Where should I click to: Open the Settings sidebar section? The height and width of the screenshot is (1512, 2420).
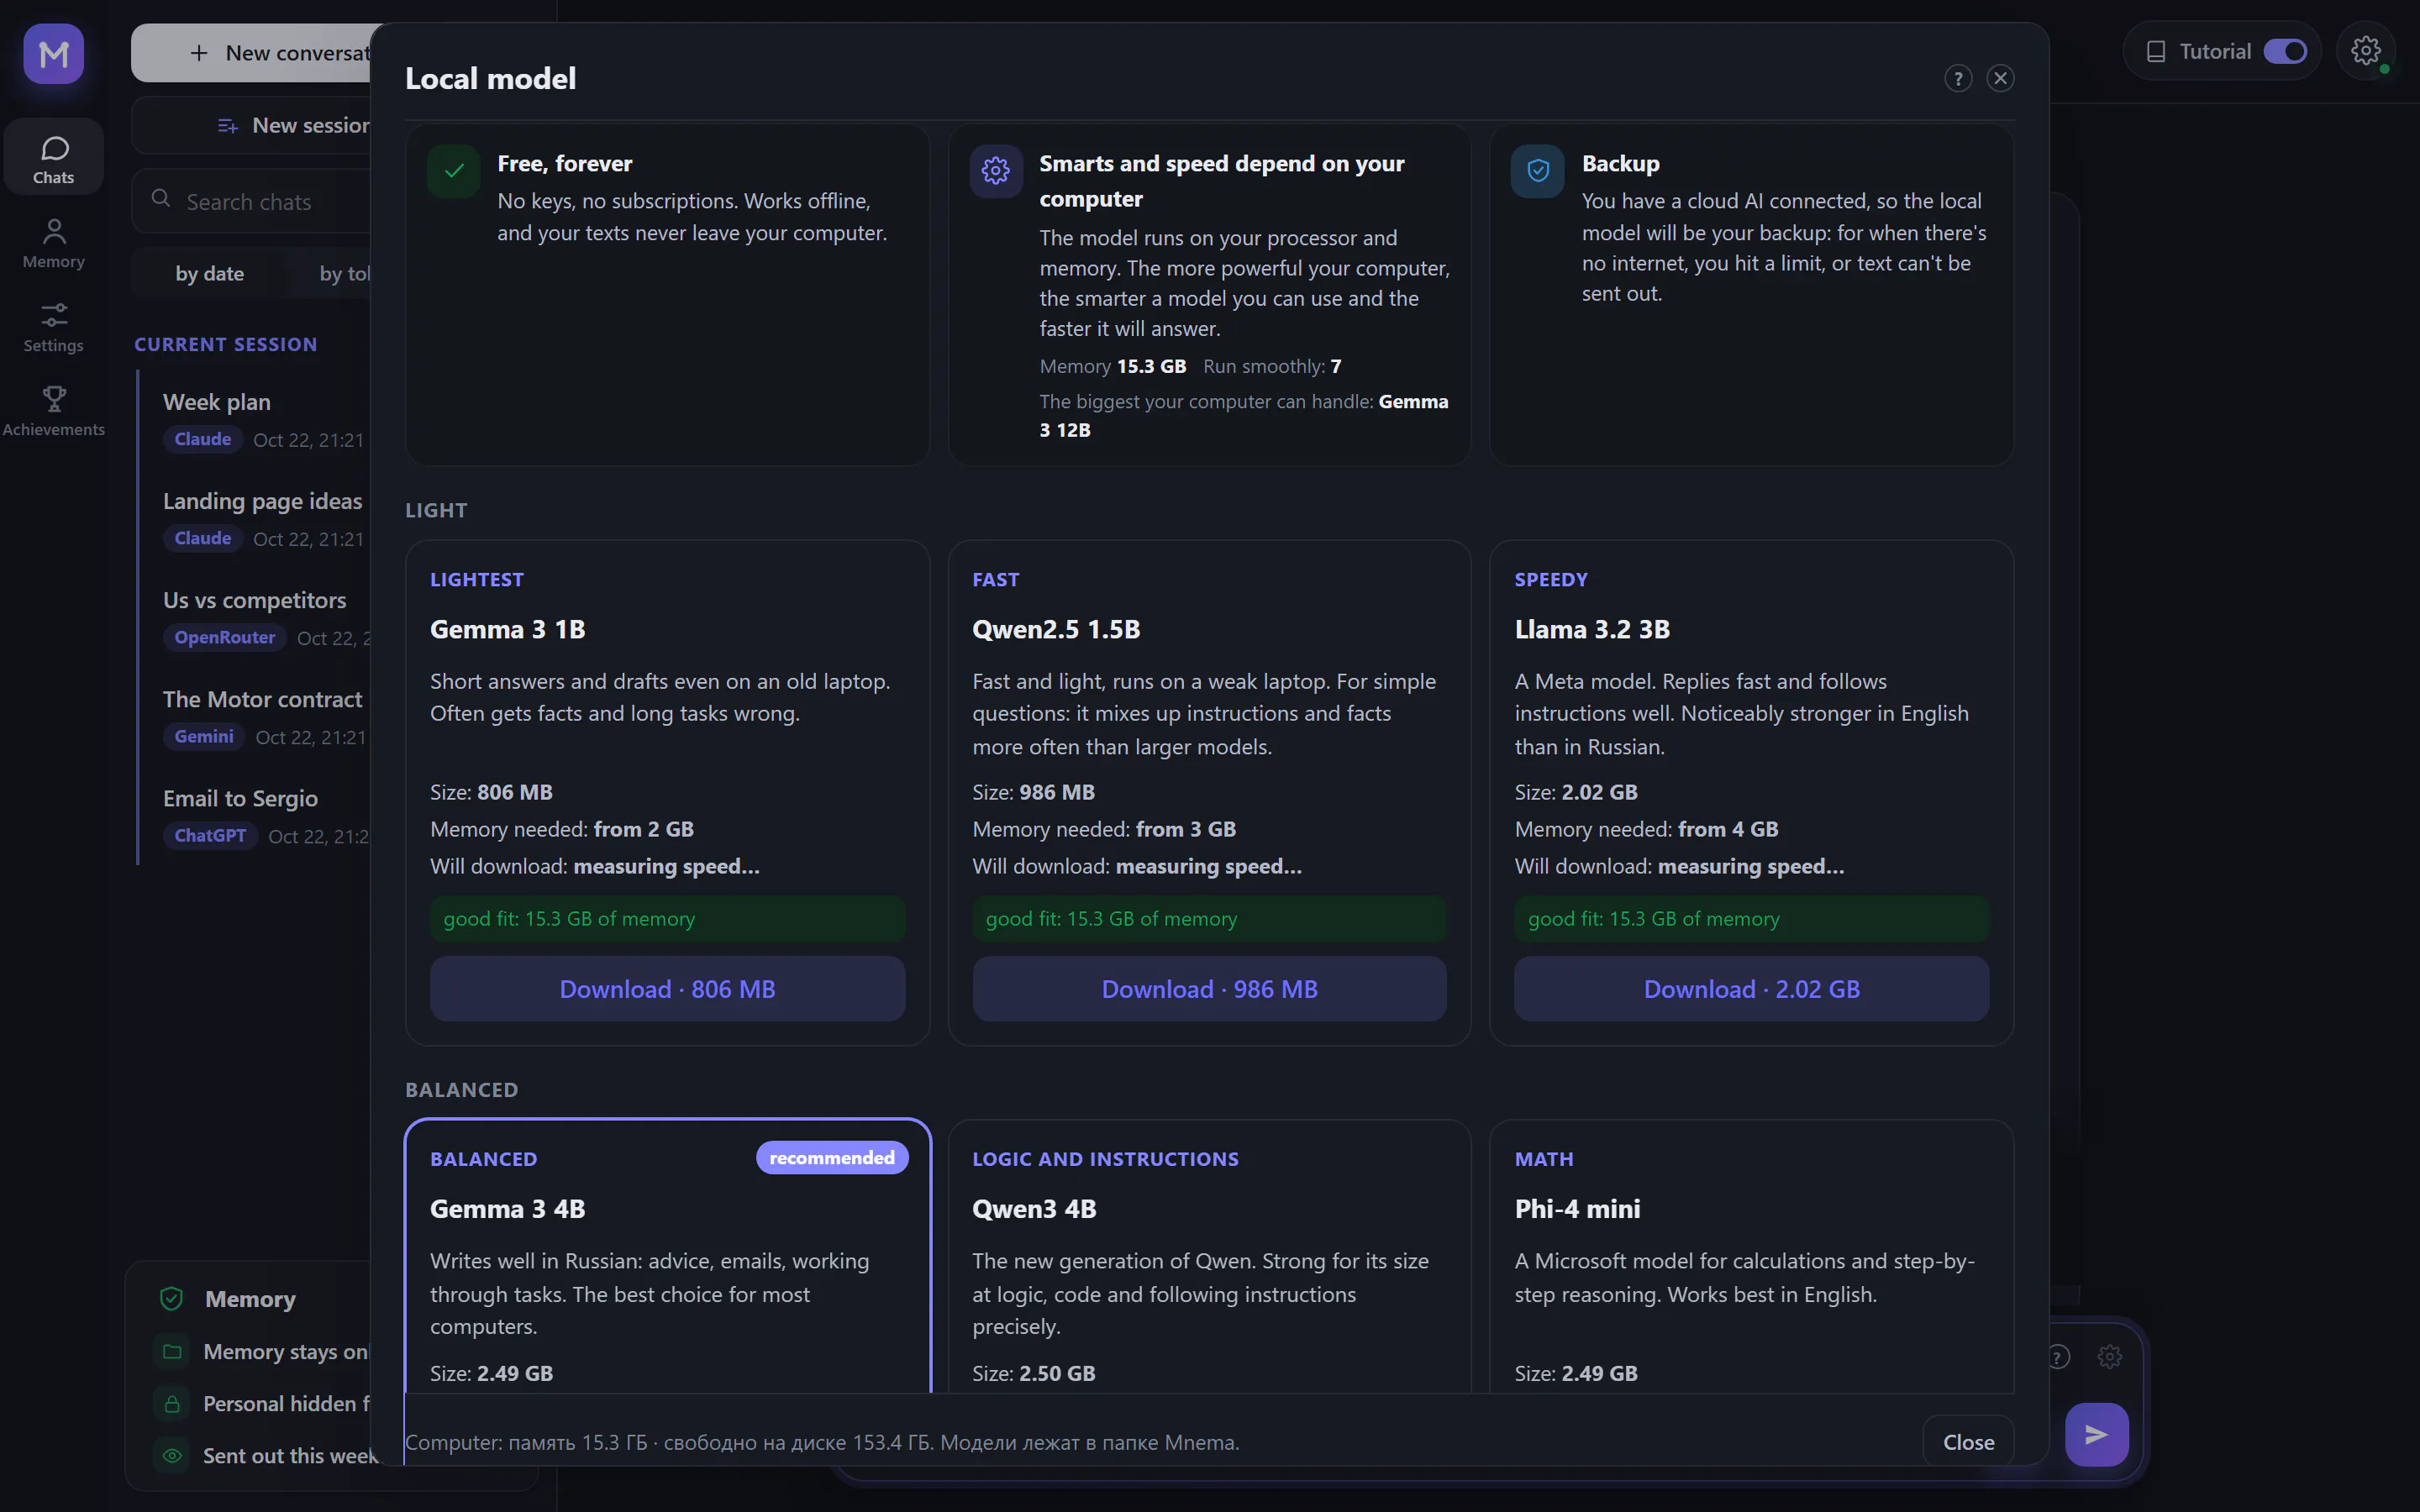(54, 327)
